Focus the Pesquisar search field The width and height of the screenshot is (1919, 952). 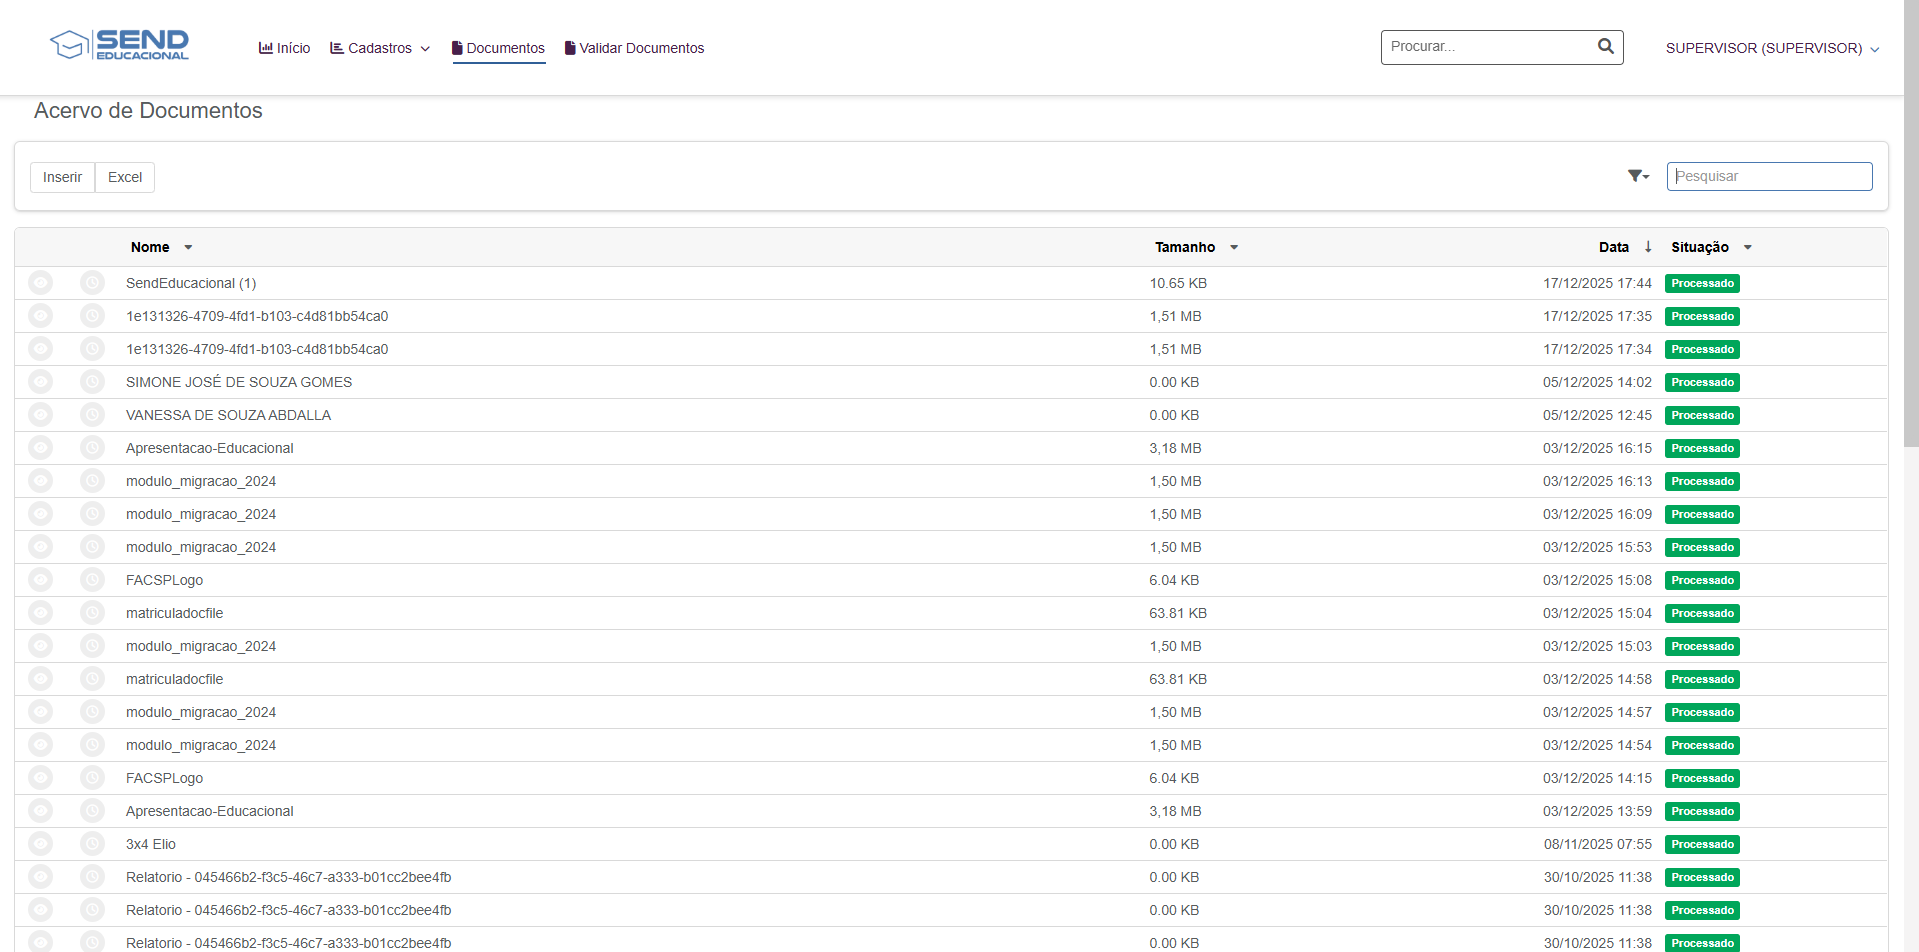coord(1769,176)
